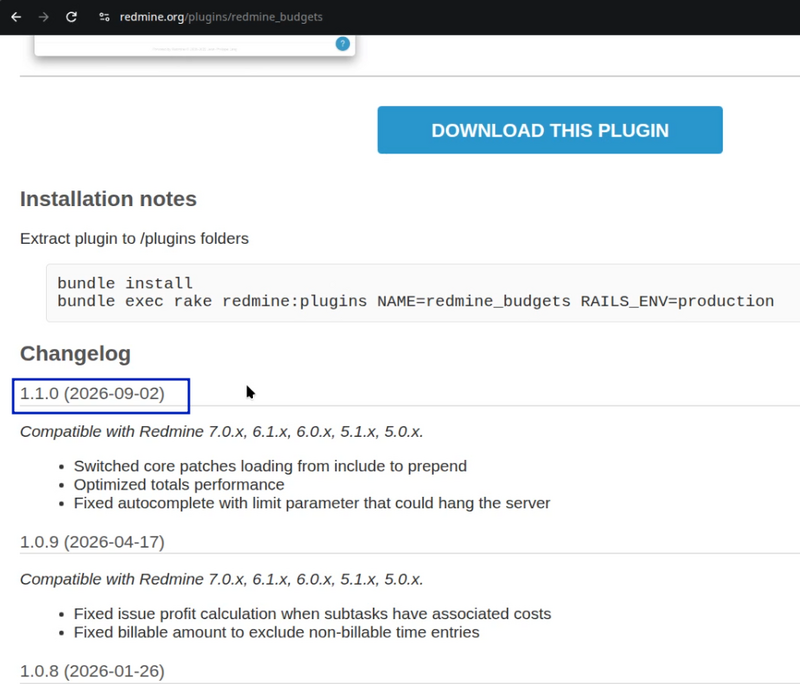Click the address bar showing redmine.org/plugins/redmine_budgets
800x684 pixels.
[221, 17]
